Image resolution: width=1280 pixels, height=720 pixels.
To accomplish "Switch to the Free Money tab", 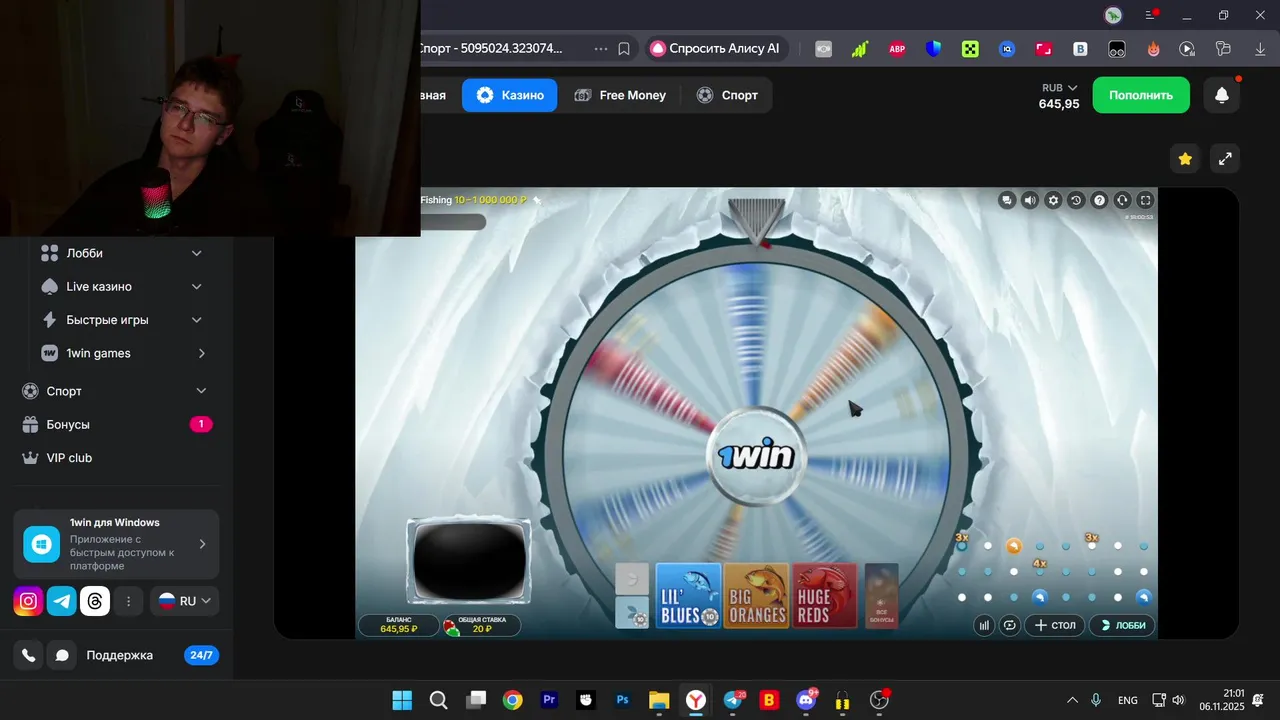I will tap(620, 95).
